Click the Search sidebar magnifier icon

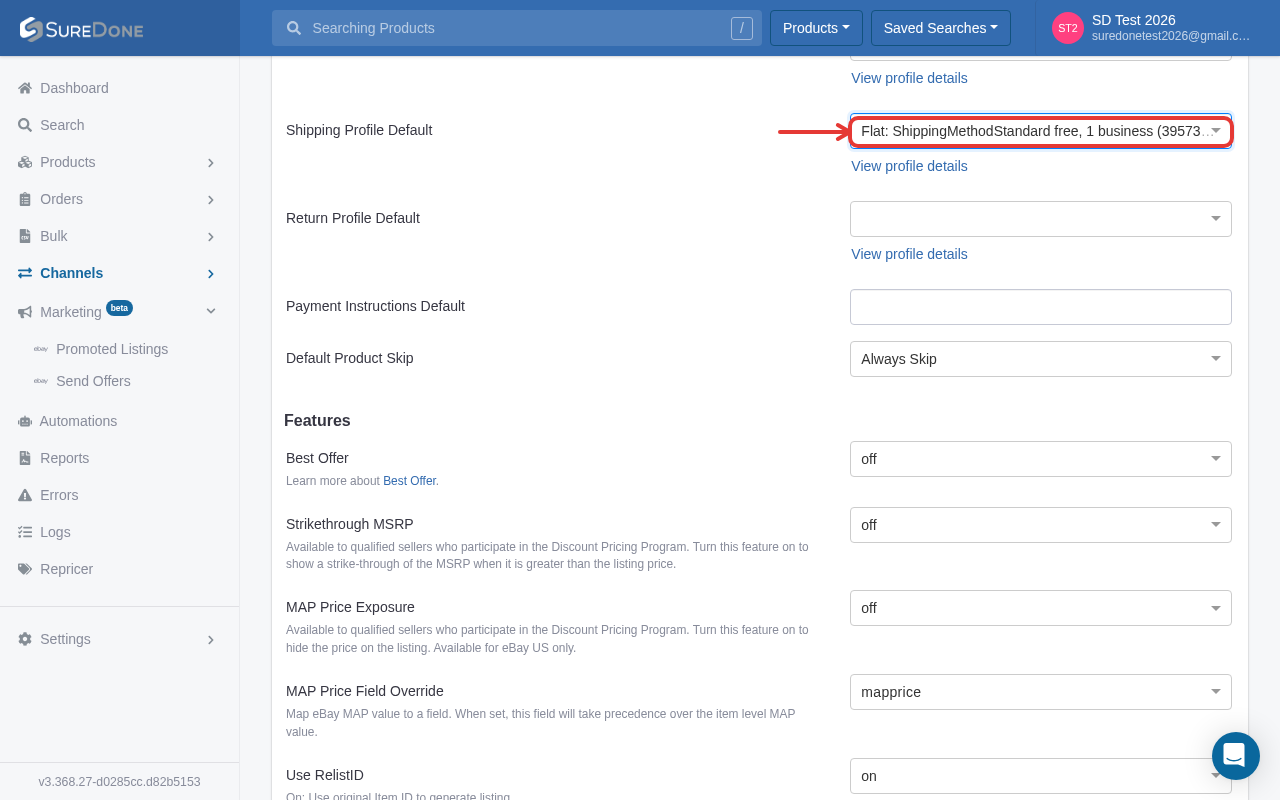coord(25,125)
